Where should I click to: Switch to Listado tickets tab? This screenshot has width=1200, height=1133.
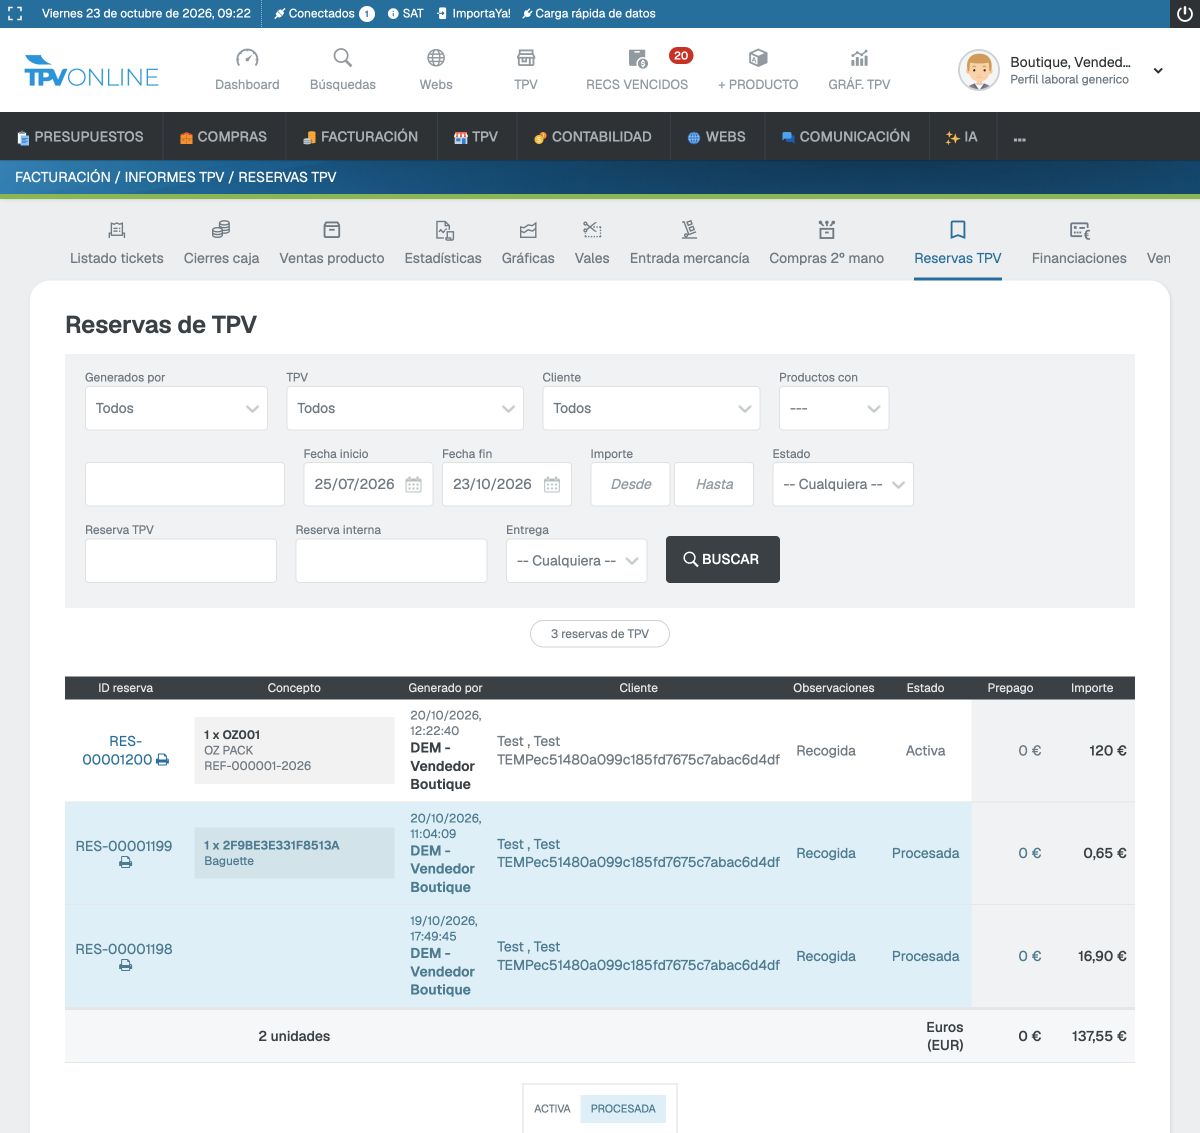tap(117, 243)
